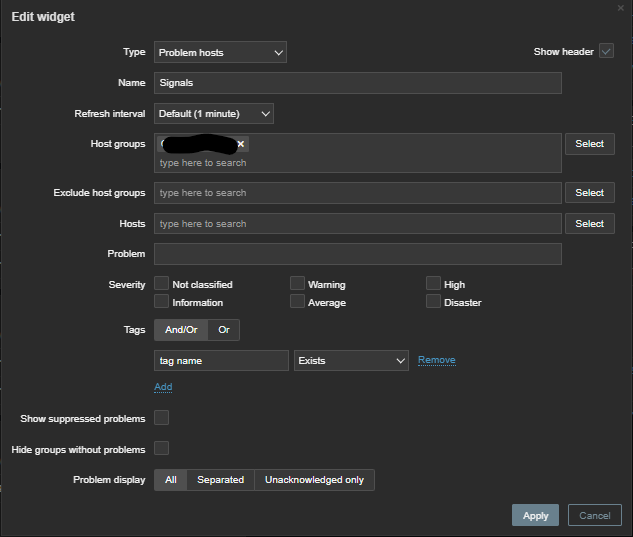Viewport: 633px width, 537px height.
Task: Tick the Not classified severity checkbox
Action: pyautogui.click(x=162, y=284)
